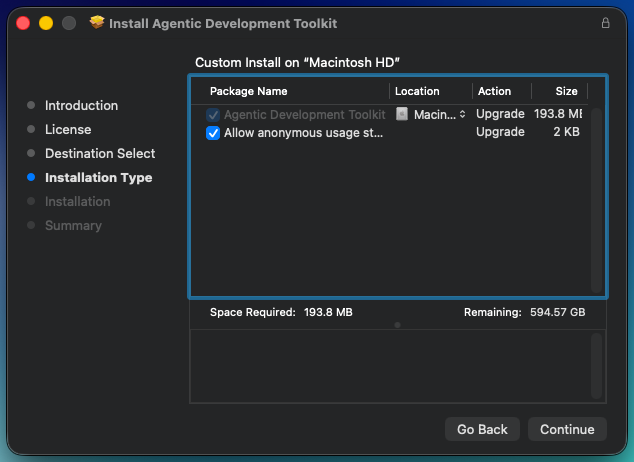
Task: Click the Macintosh HD disk icon
Action: 402,114
